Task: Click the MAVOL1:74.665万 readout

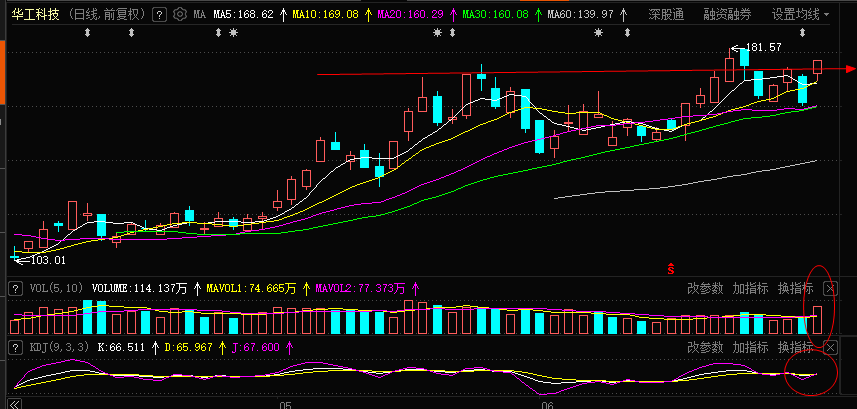Action: [251, 288]
